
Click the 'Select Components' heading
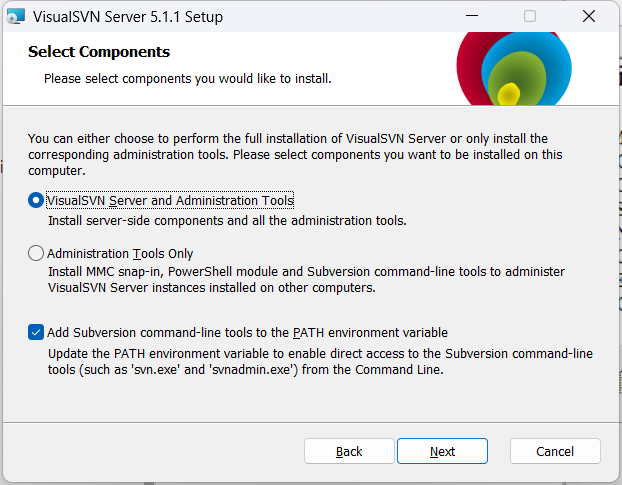(x=99, y=52)
